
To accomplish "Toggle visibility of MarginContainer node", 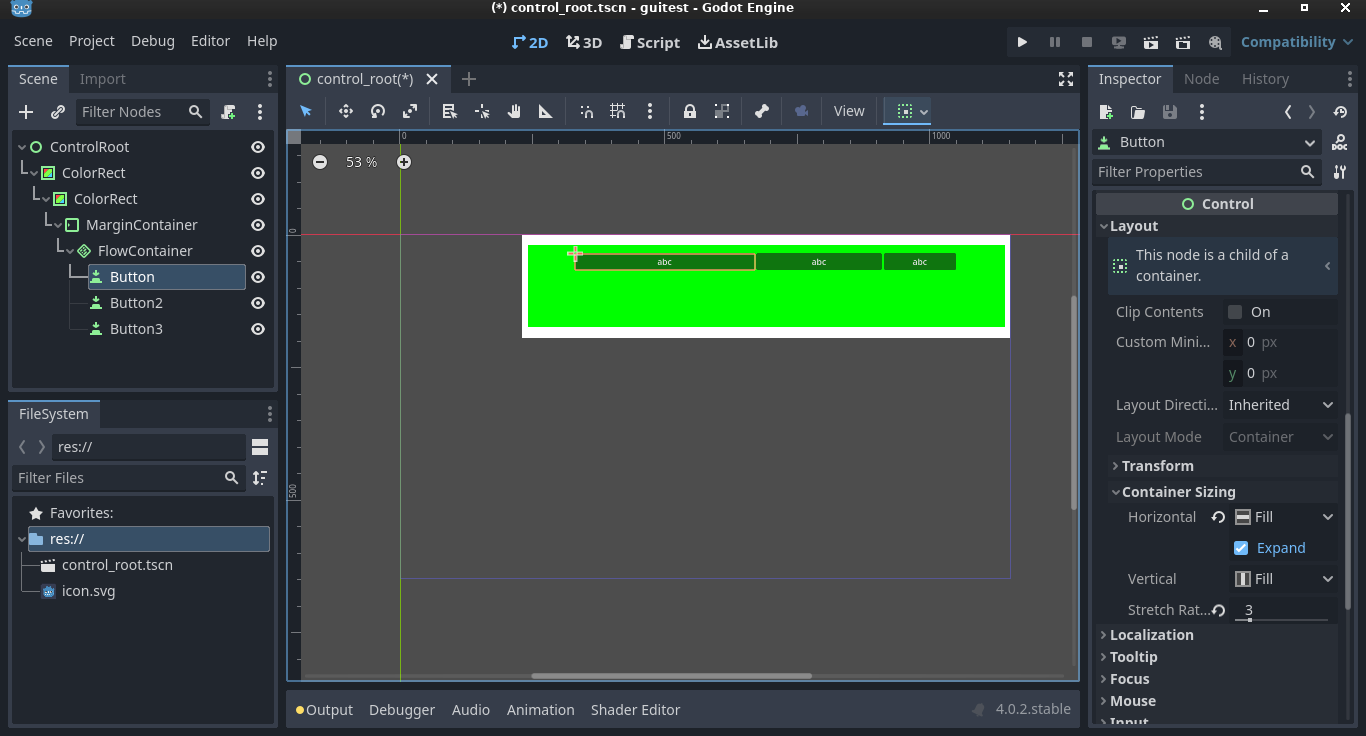I will 258,225.
